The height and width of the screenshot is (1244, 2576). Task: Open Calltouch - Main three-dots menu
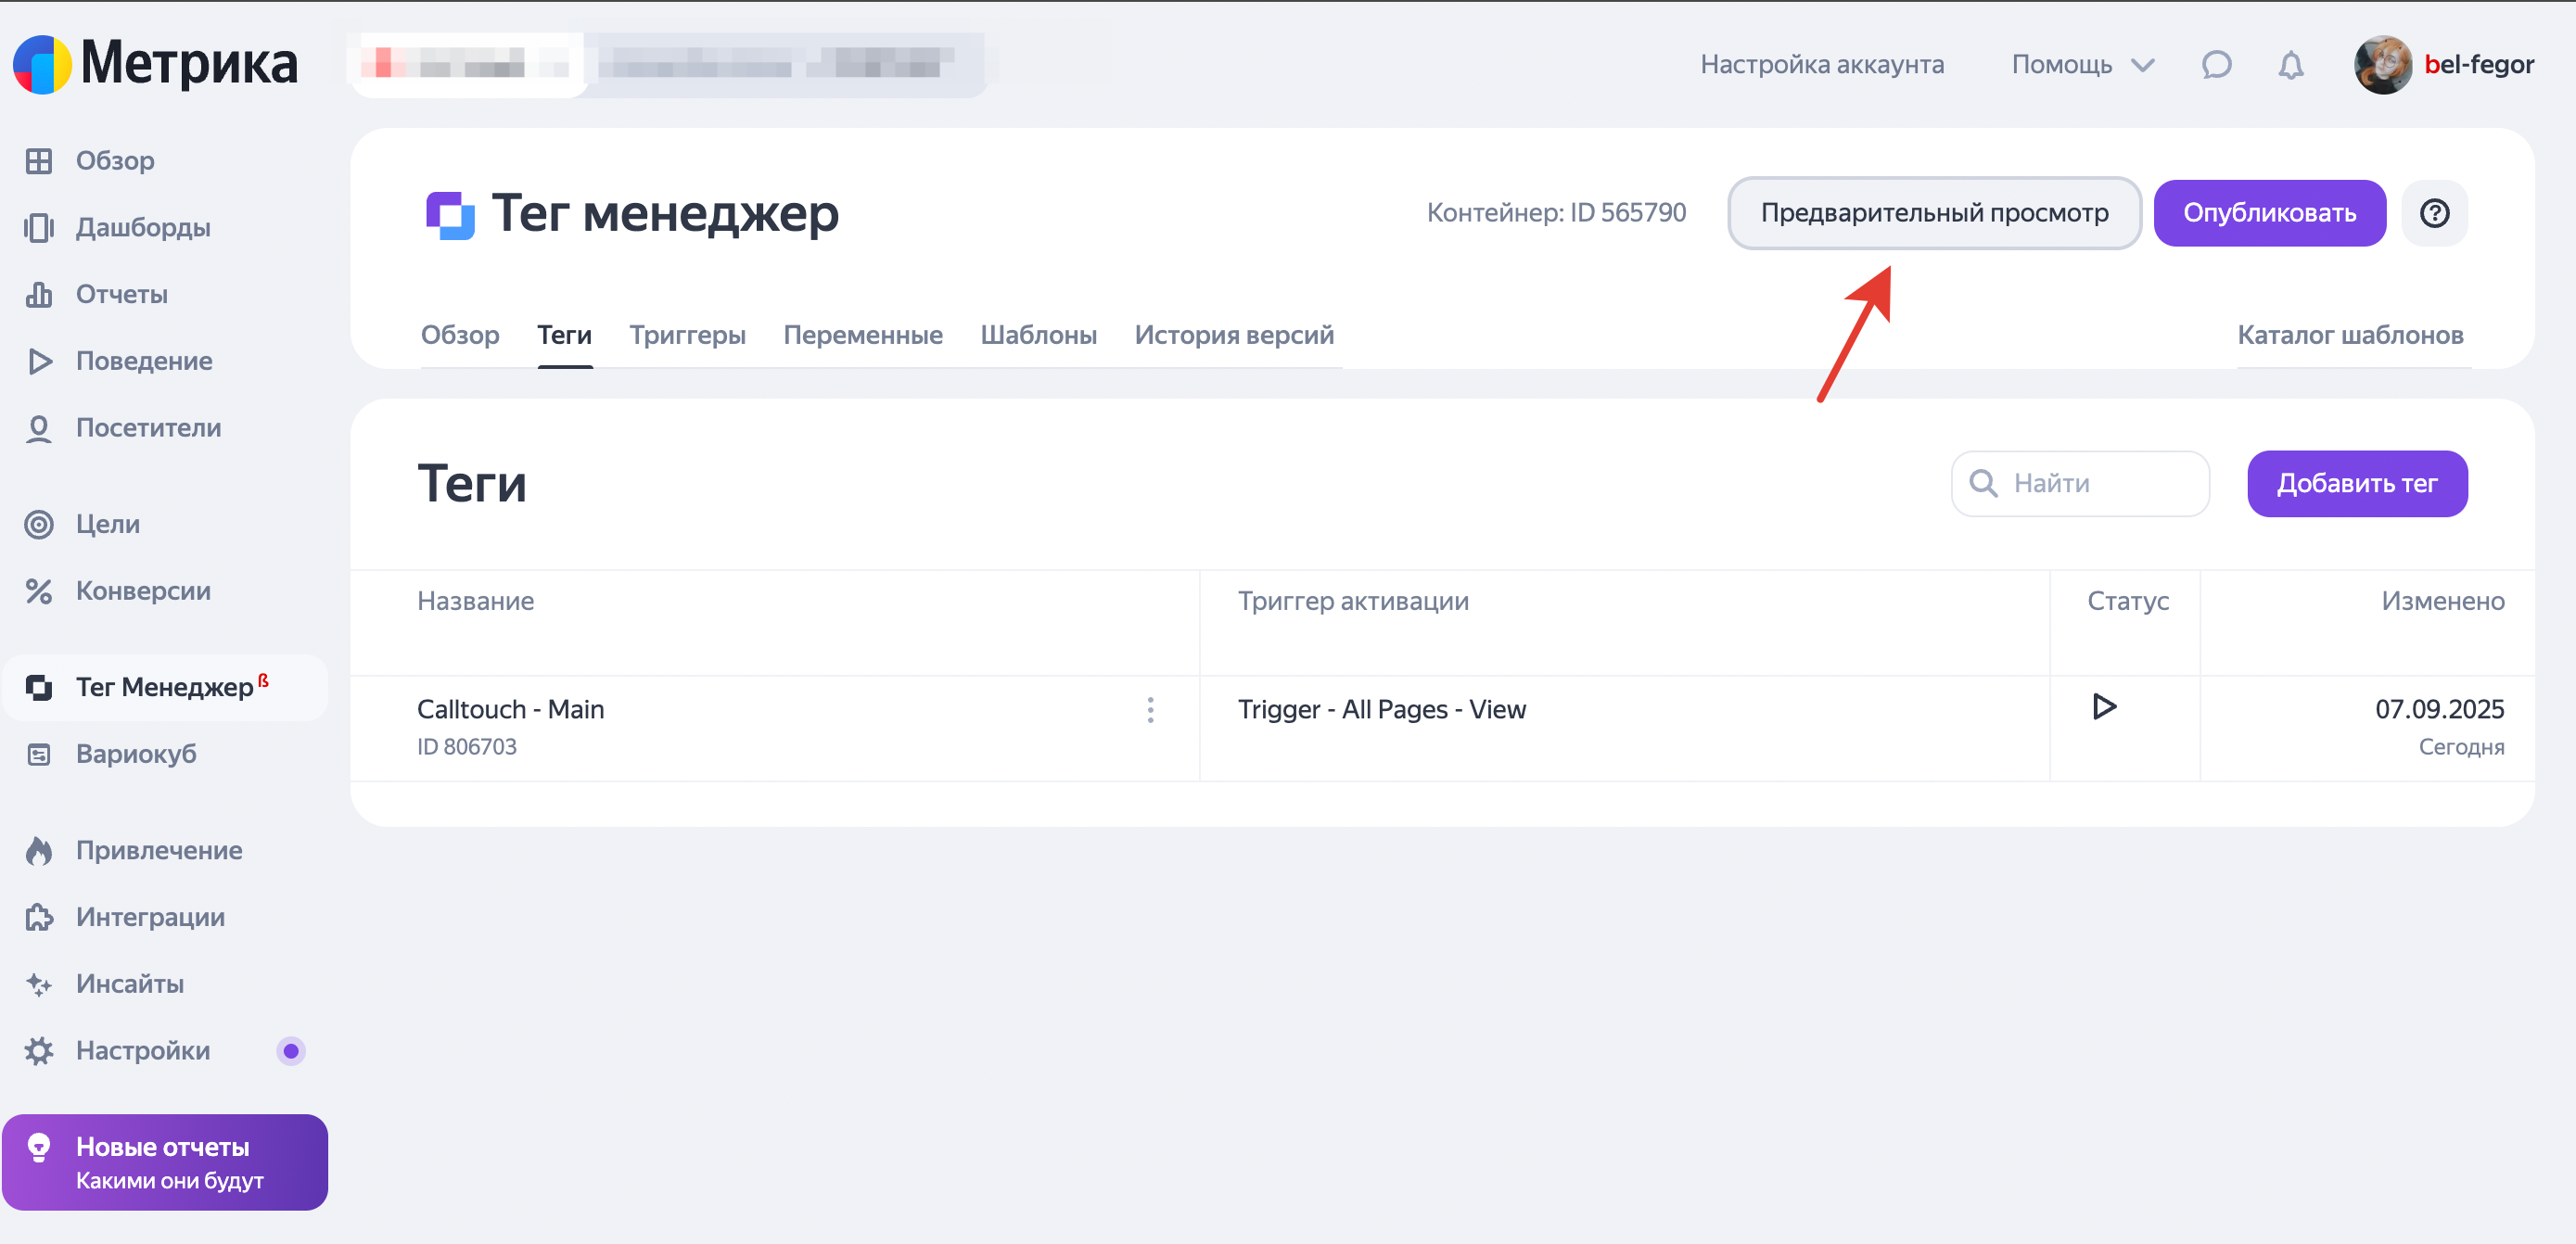click(1150, 710)
